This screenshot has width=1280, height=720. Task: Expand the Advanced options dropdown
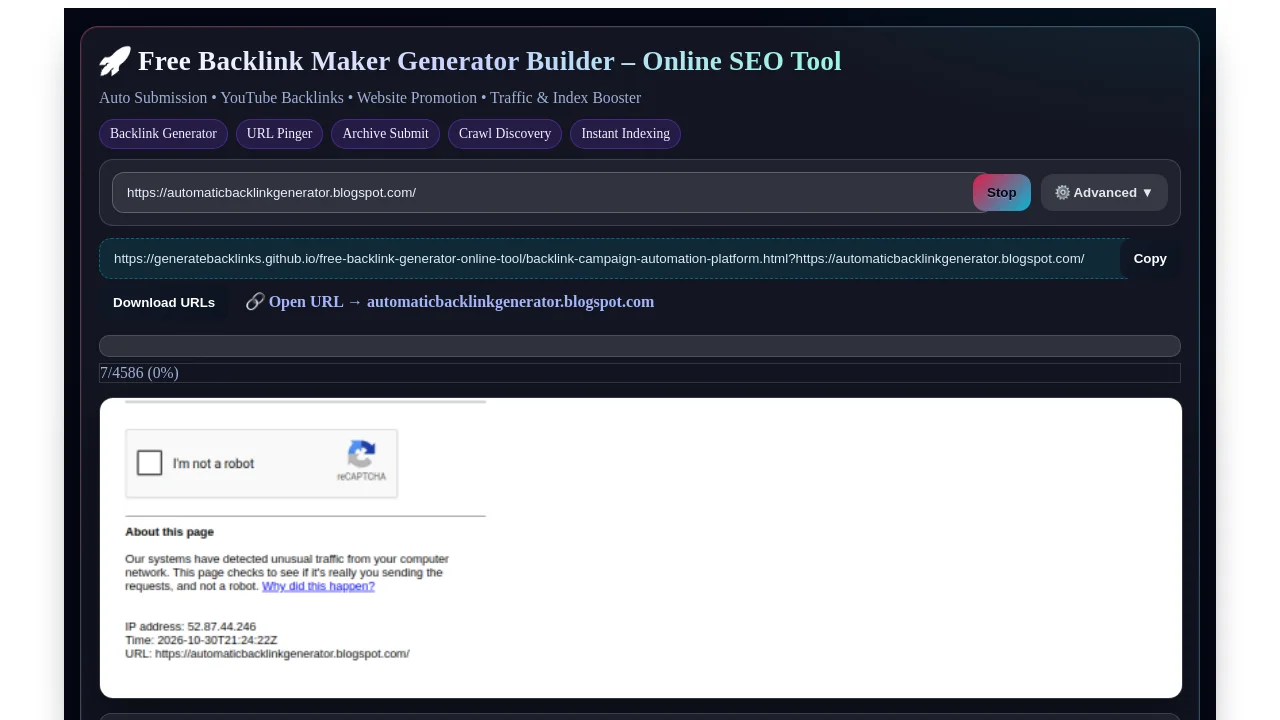pos(1104,193)
